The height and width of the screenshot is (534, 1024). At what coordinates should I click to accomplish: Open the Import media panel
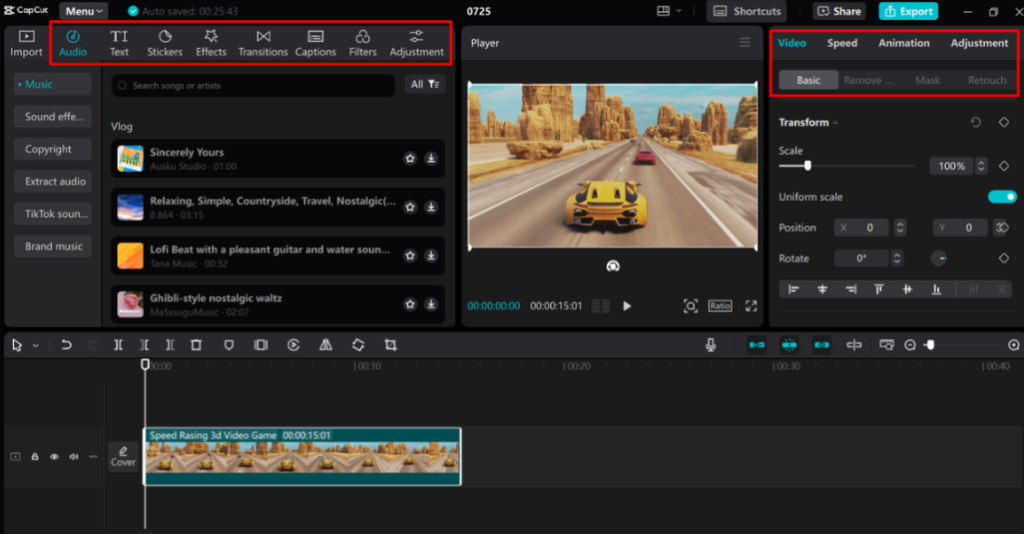pyautogui.click(x=26, y=44)
